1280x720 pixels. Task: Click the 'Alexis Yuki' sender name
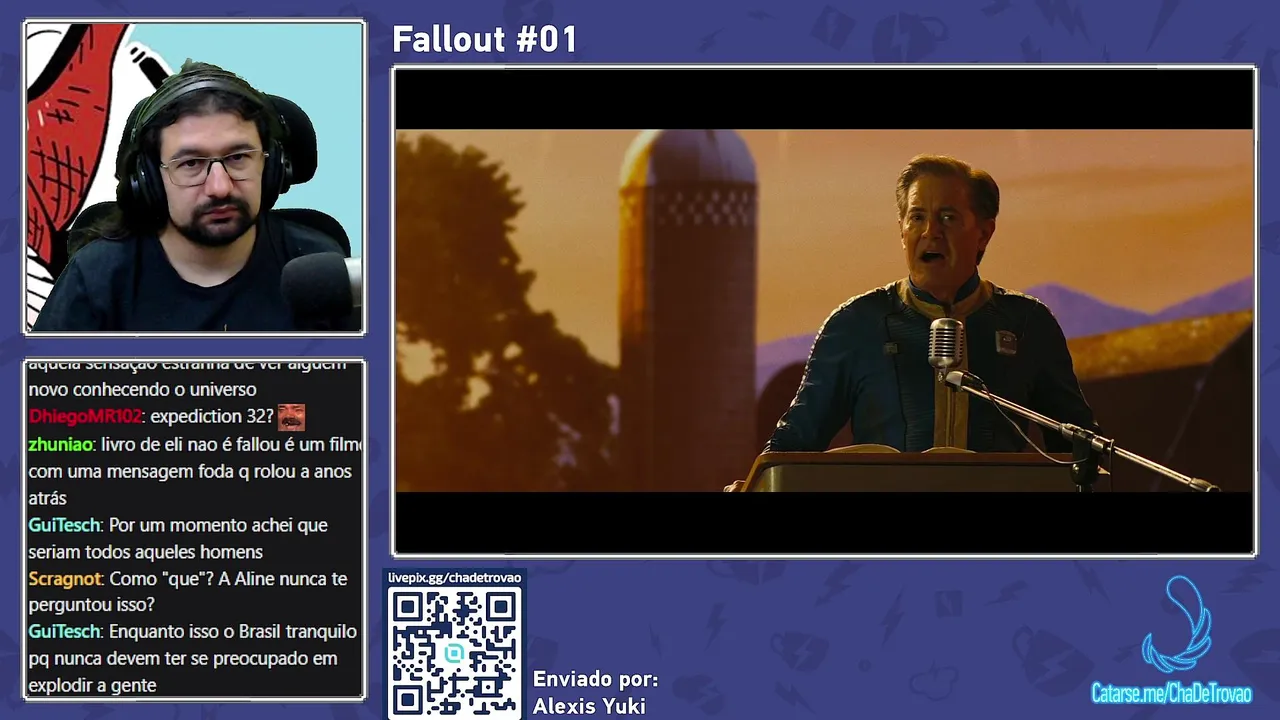589,706
